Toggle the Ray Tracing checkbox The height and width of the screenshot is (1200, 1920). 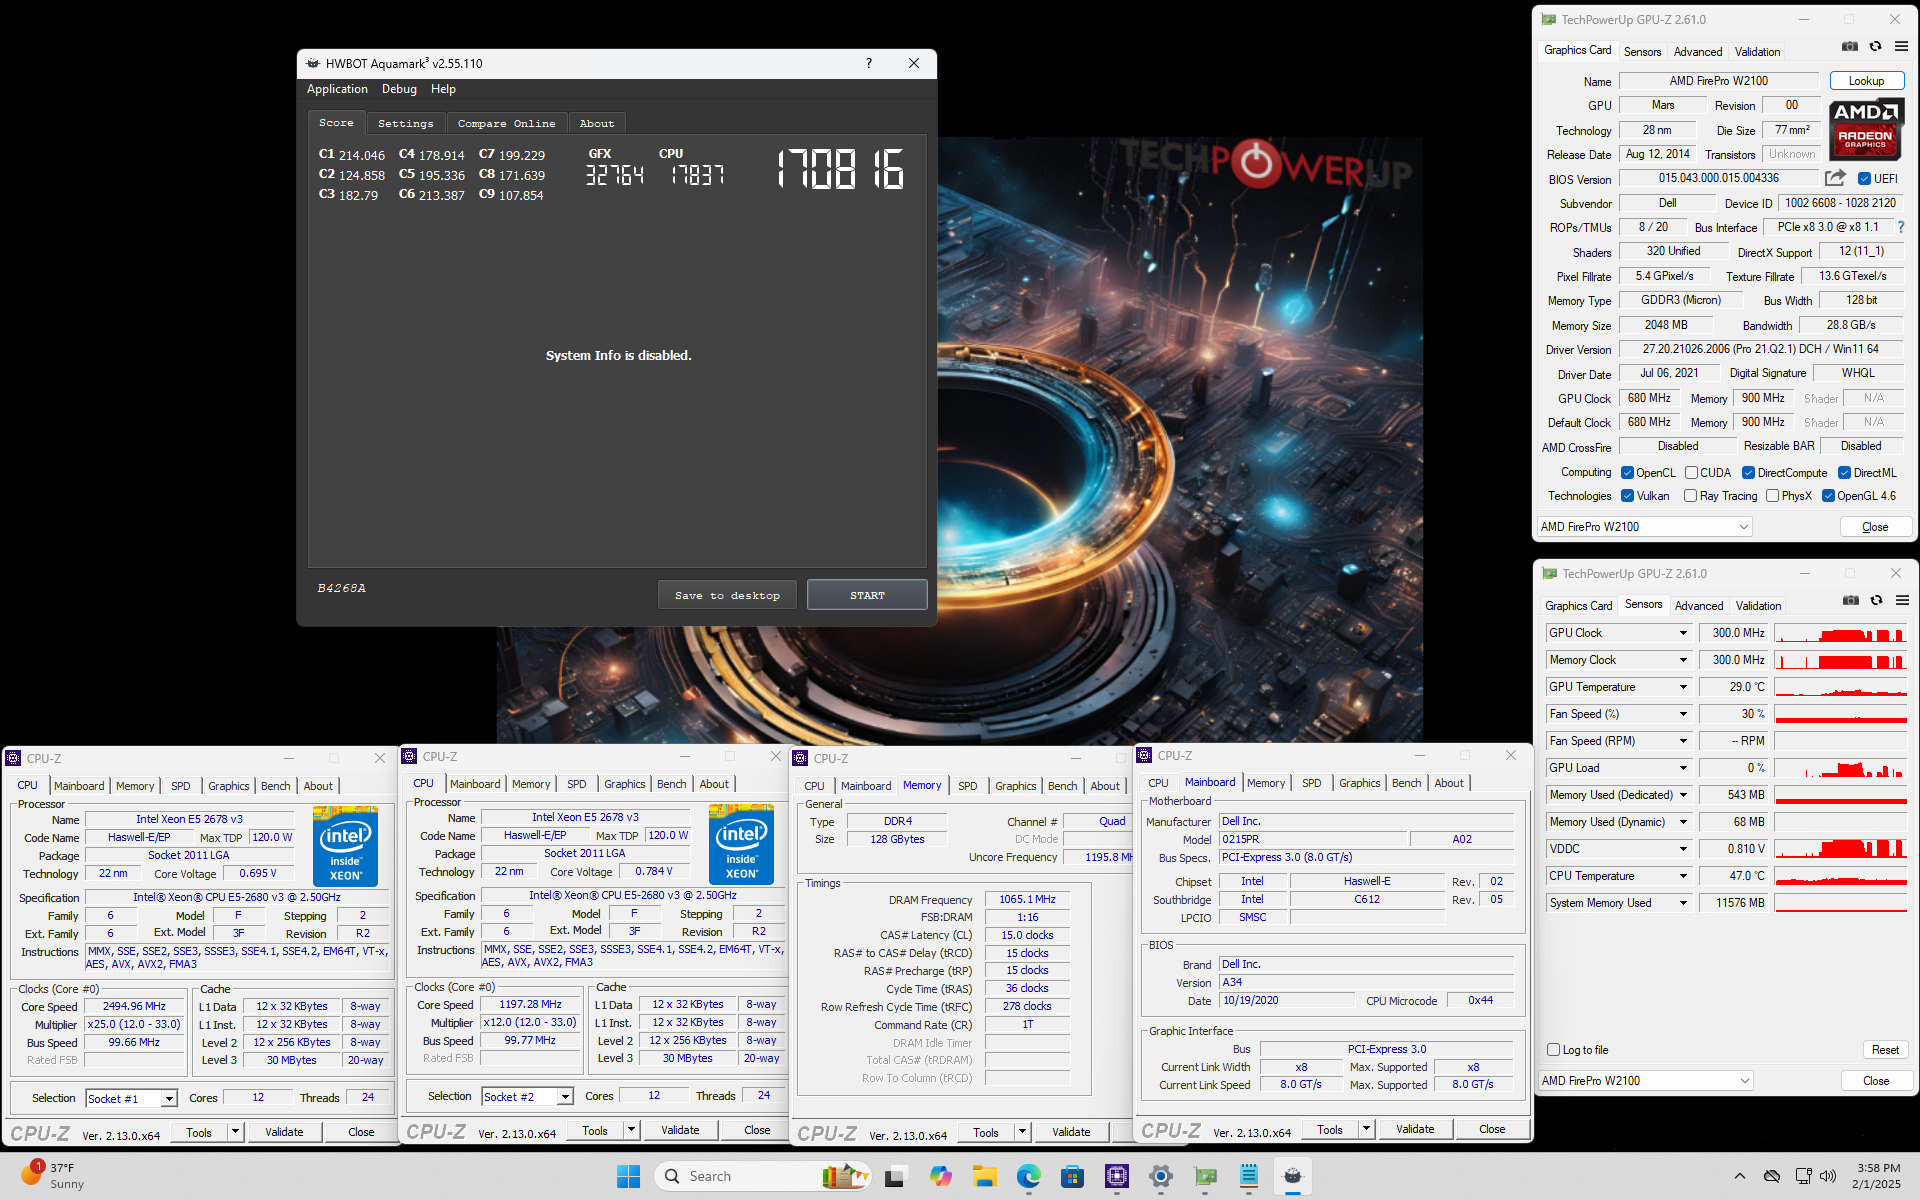[x=1690, y=496]
